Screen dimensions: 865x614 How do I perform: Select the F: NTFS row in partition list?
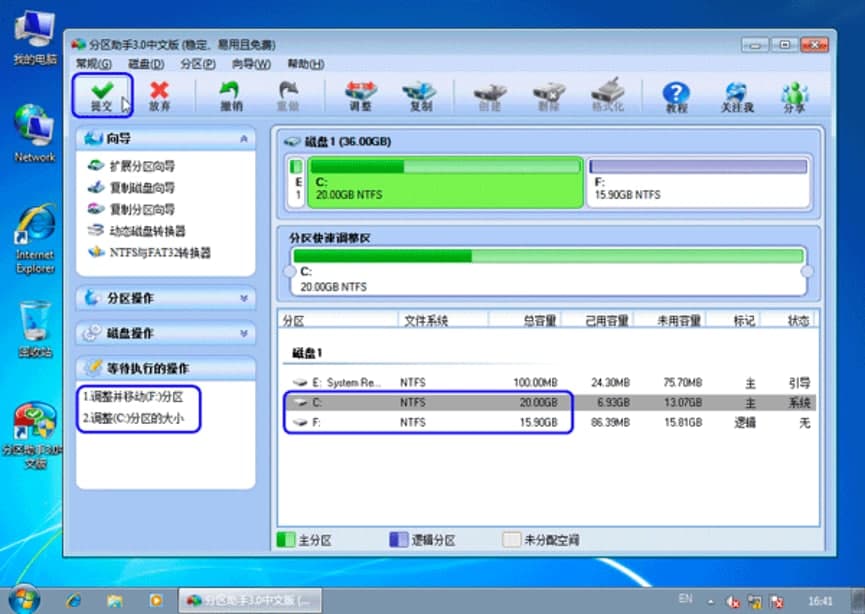(x=549, y=423)
